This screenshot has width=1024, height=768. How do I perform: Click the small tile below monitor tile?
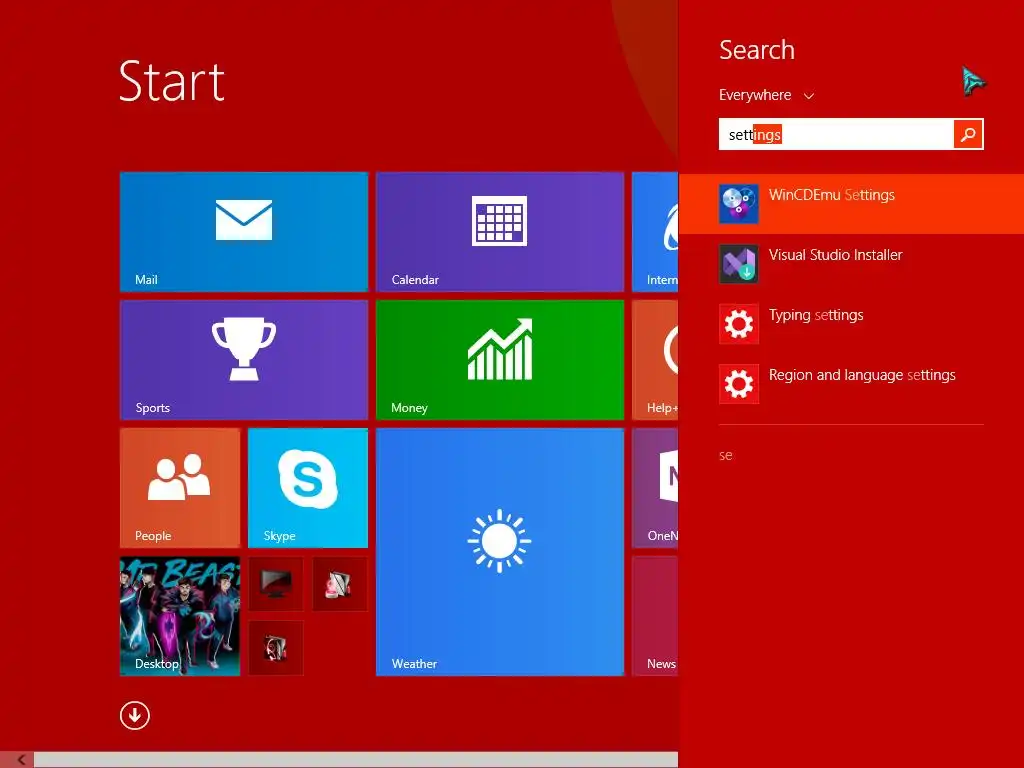coord(276,648)
